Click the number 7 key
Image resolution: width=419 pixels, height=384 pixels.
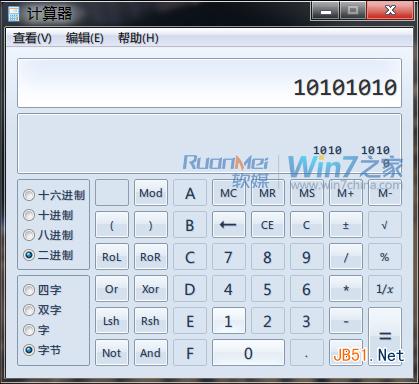pos(229,257)
